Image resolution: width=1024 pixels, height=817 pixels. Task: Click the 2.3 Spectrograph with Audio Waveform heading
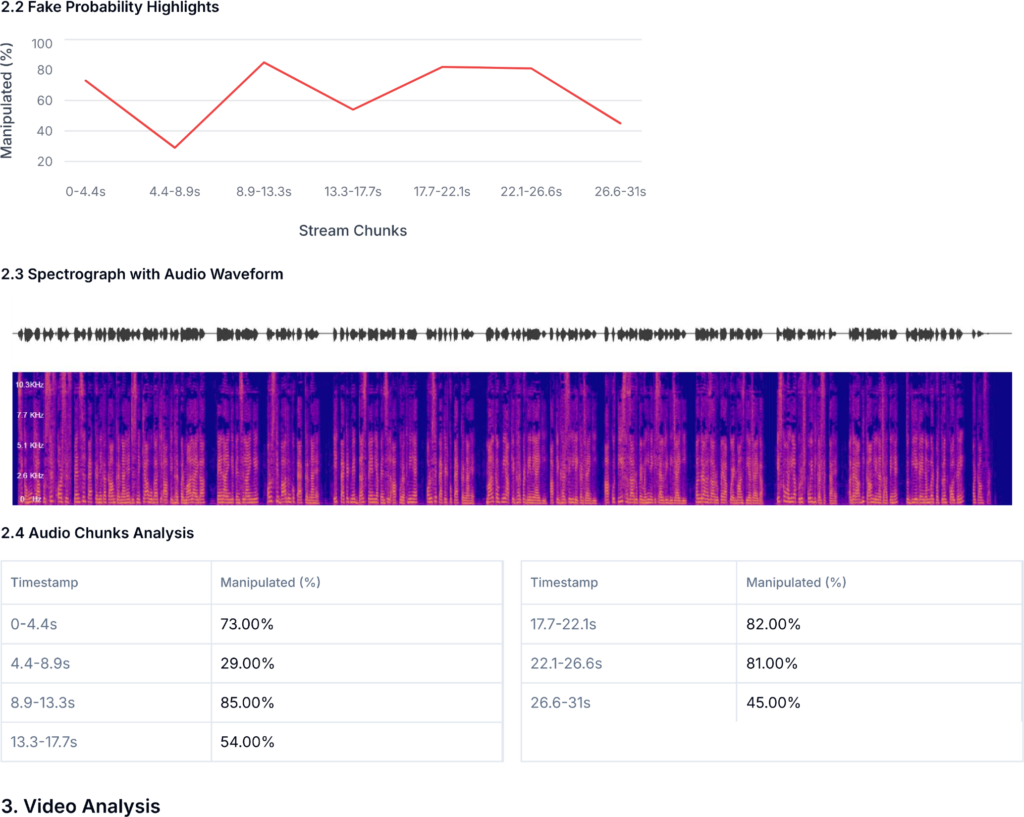point(142,274)
